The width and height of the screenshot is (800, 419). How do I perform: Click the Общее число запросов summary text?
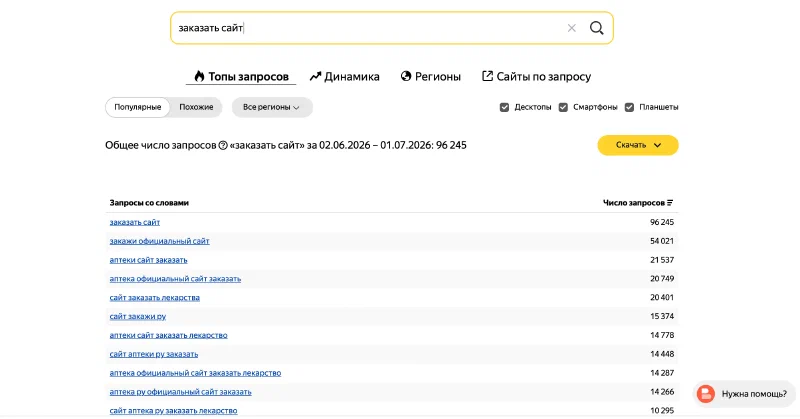(286, 145)
